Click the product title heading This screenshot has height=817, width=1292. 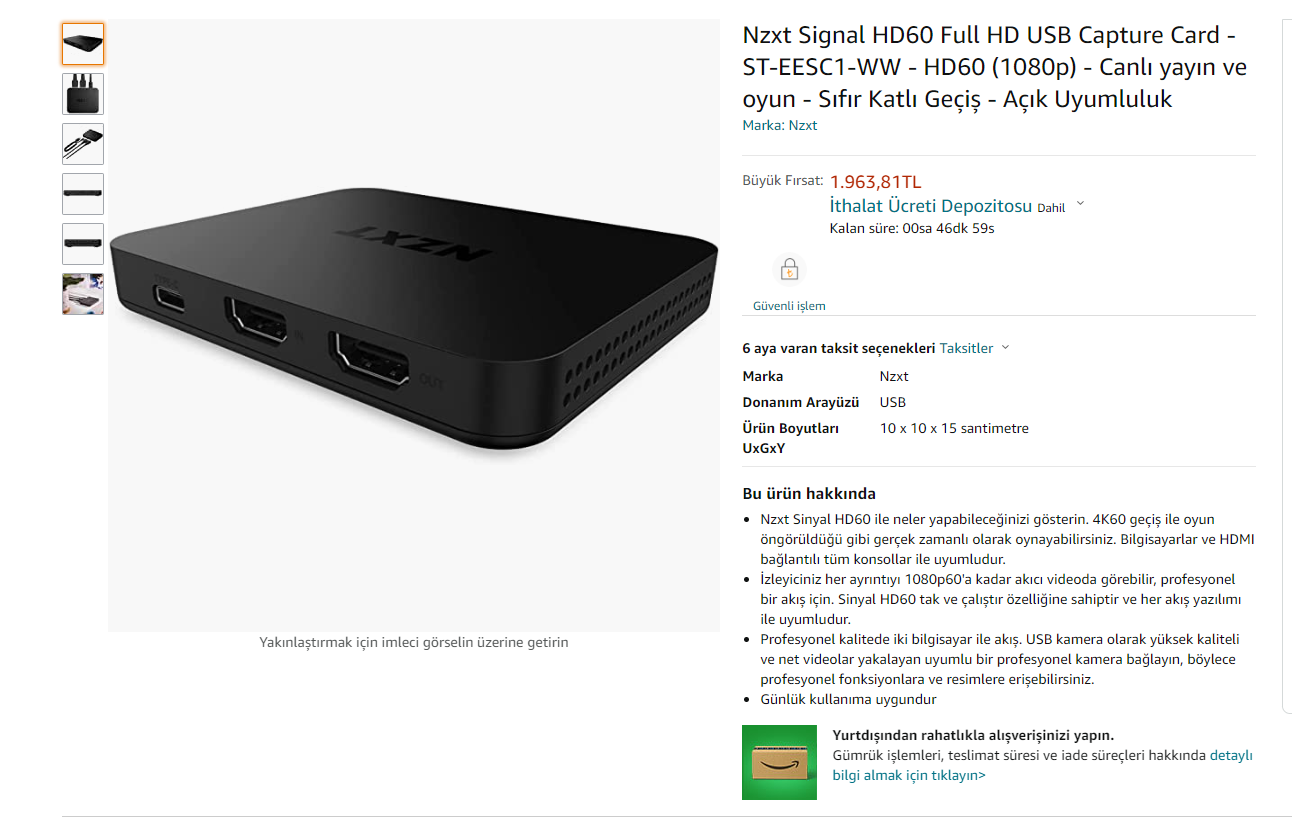(x=995, y=67)
